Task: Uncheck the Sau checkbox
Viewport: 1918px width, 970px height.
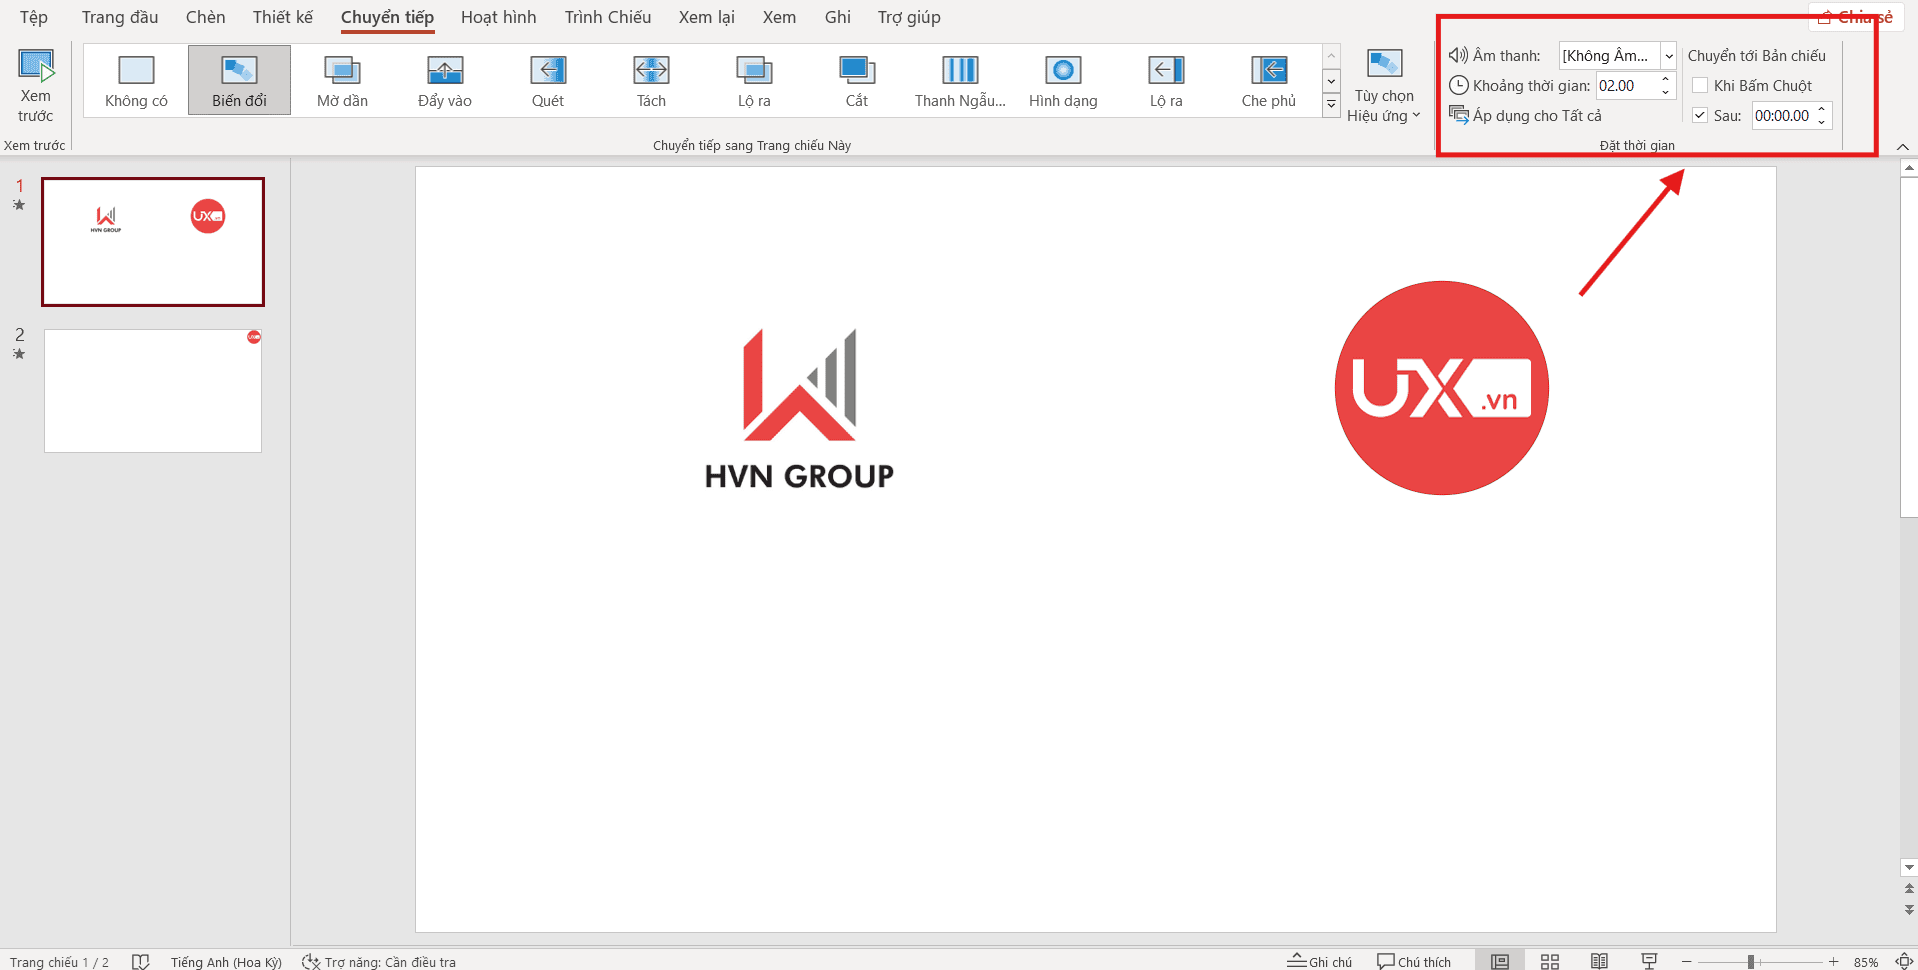Action: point(1700,115)
